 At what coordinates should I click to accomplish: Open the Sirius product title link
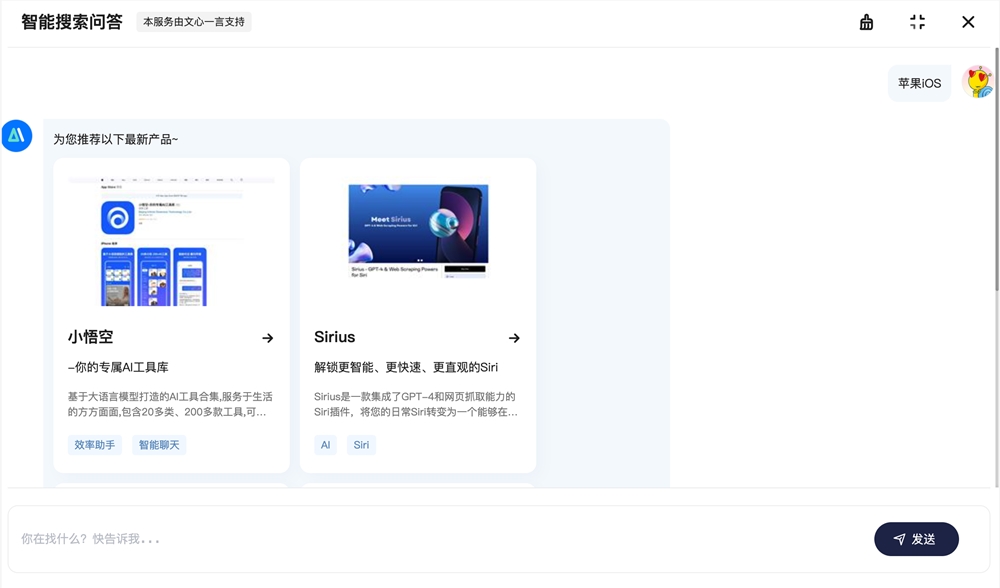coord(334,337)
